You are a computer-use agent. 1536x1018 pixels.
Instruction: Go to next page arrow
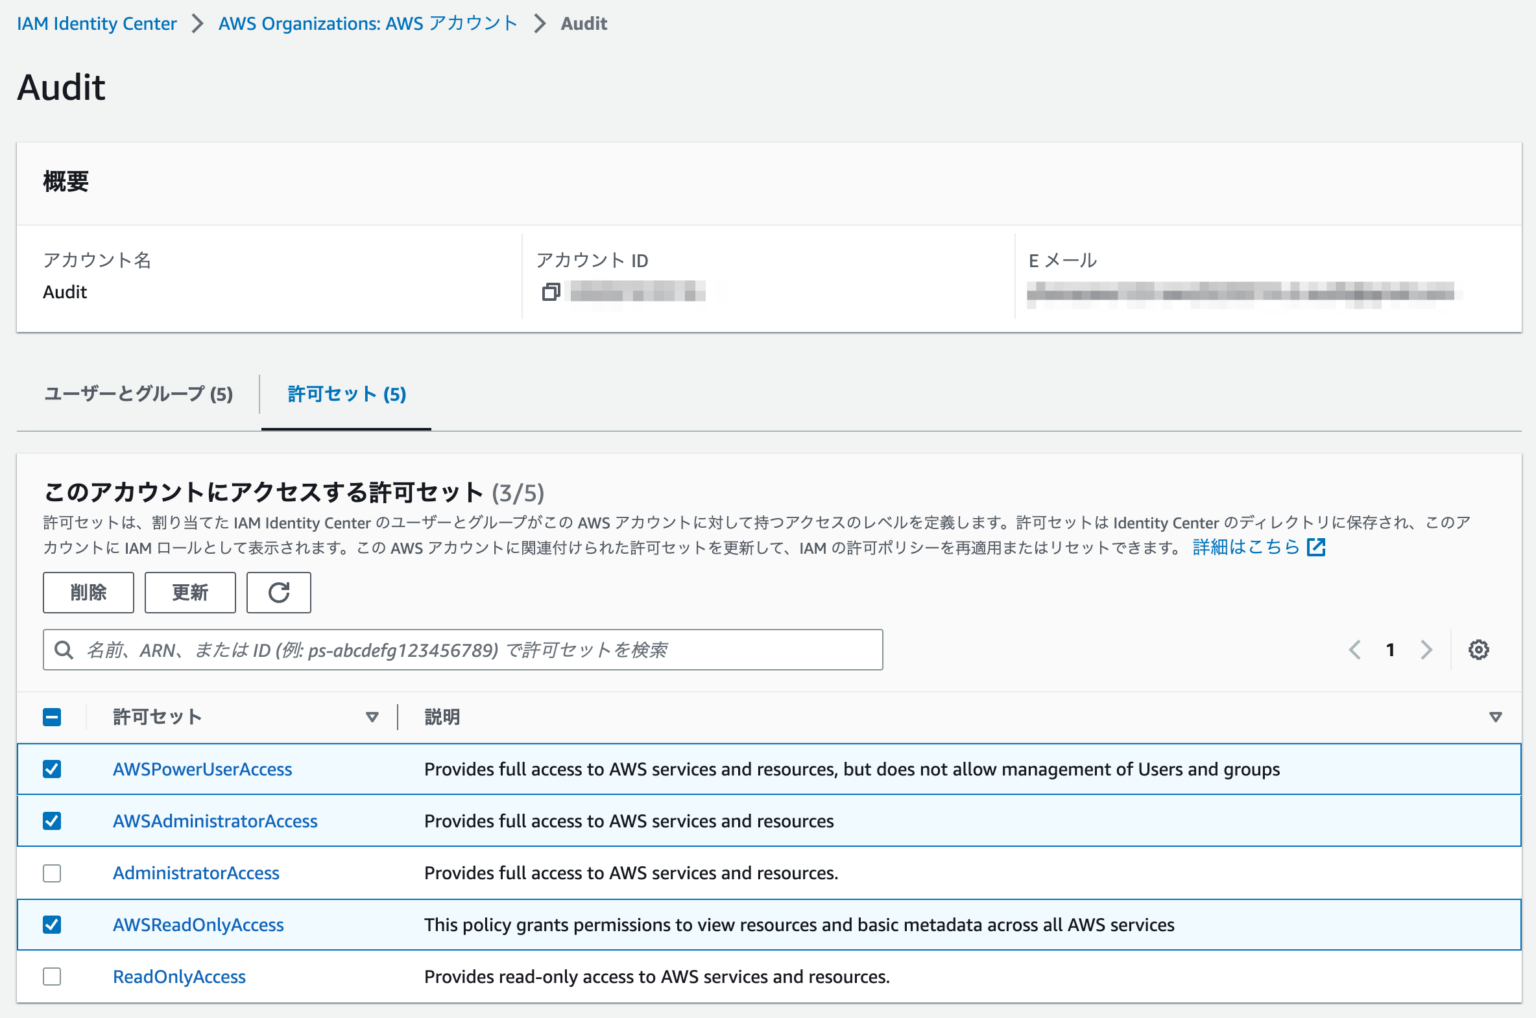tap(1427, 650)
